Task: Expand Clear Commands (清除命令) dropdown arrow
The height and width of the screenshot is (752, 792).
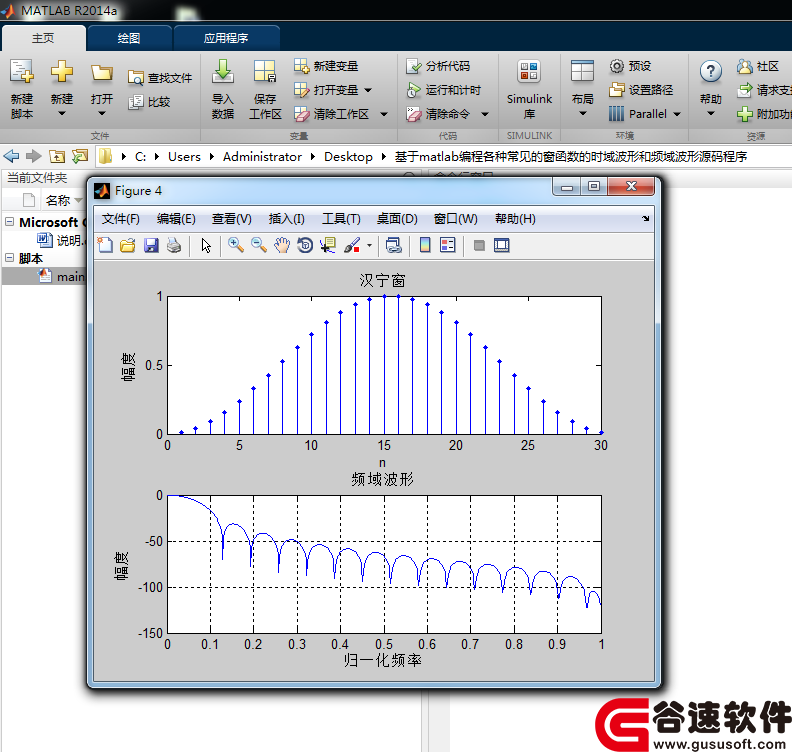Action: click(485, 115)
